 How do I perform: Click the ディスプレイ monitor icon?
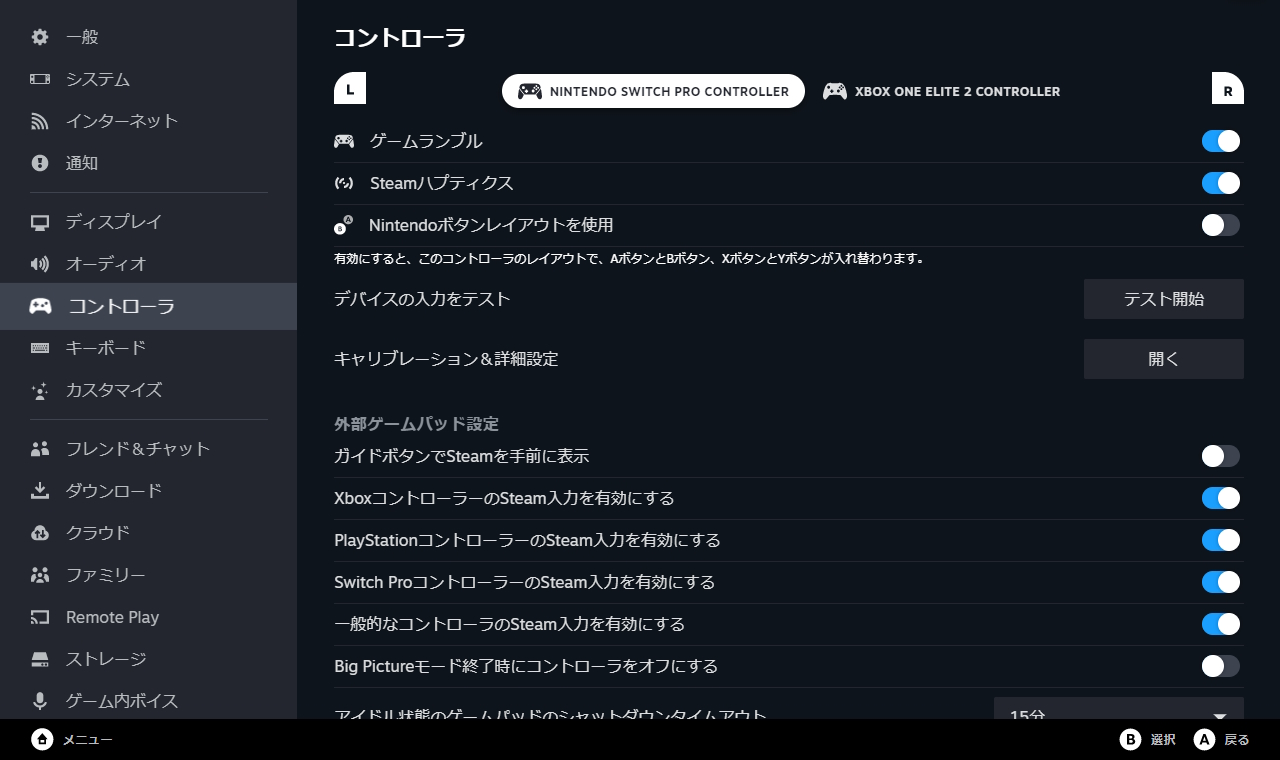tap(40, 222)
